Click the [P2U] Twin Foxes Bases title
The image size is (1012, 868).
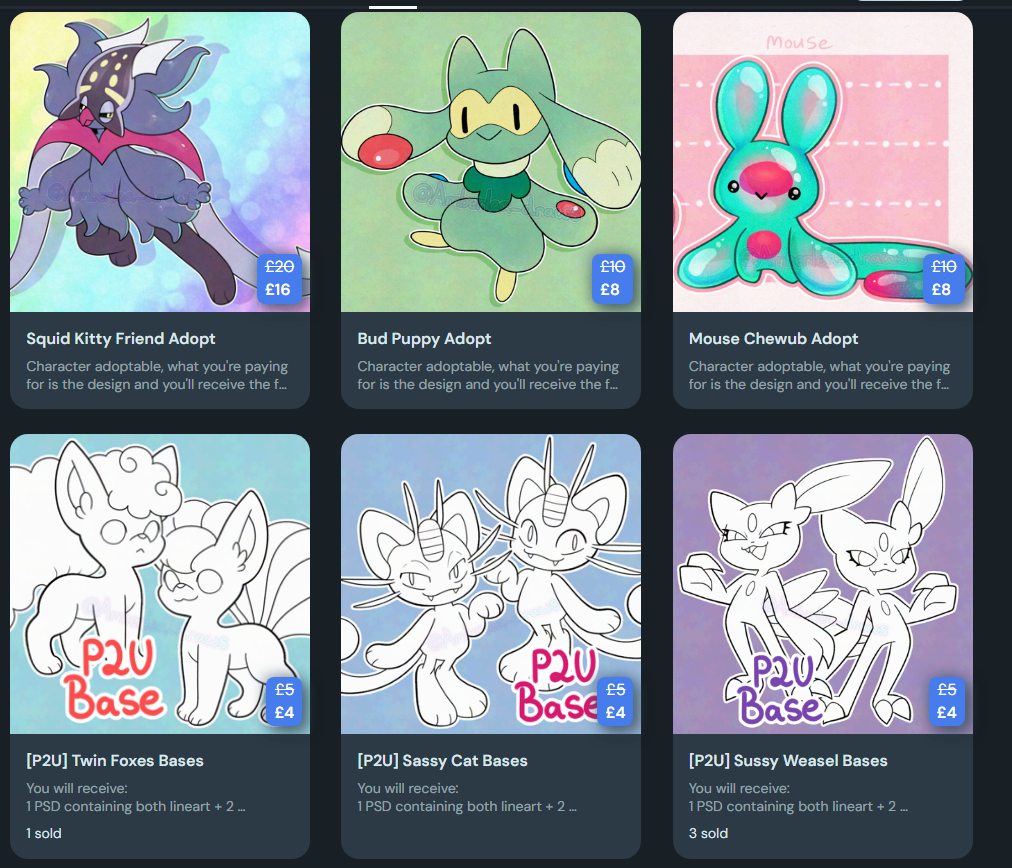[115, 761]
